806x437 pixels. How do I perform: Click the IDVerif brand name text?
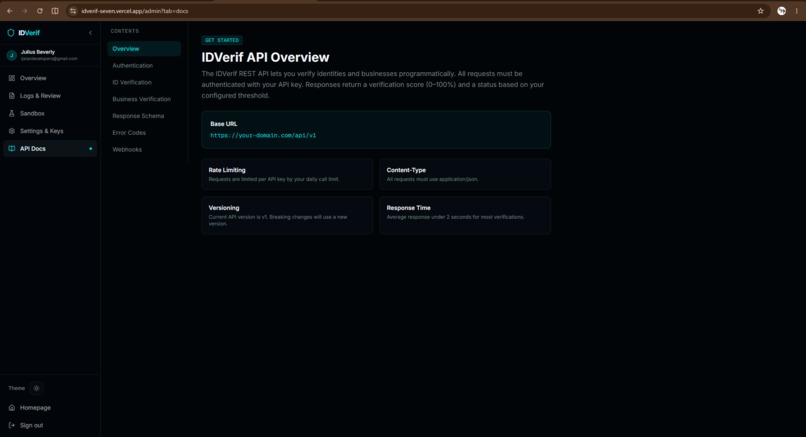(x=29, y=33)
